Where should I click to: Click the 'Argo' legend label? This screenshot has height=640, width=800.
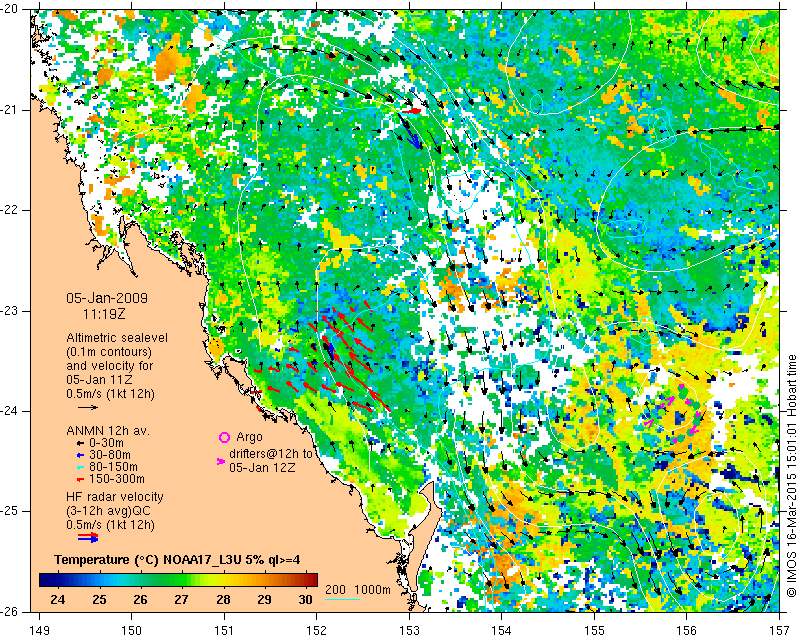[x=249, y=437]
